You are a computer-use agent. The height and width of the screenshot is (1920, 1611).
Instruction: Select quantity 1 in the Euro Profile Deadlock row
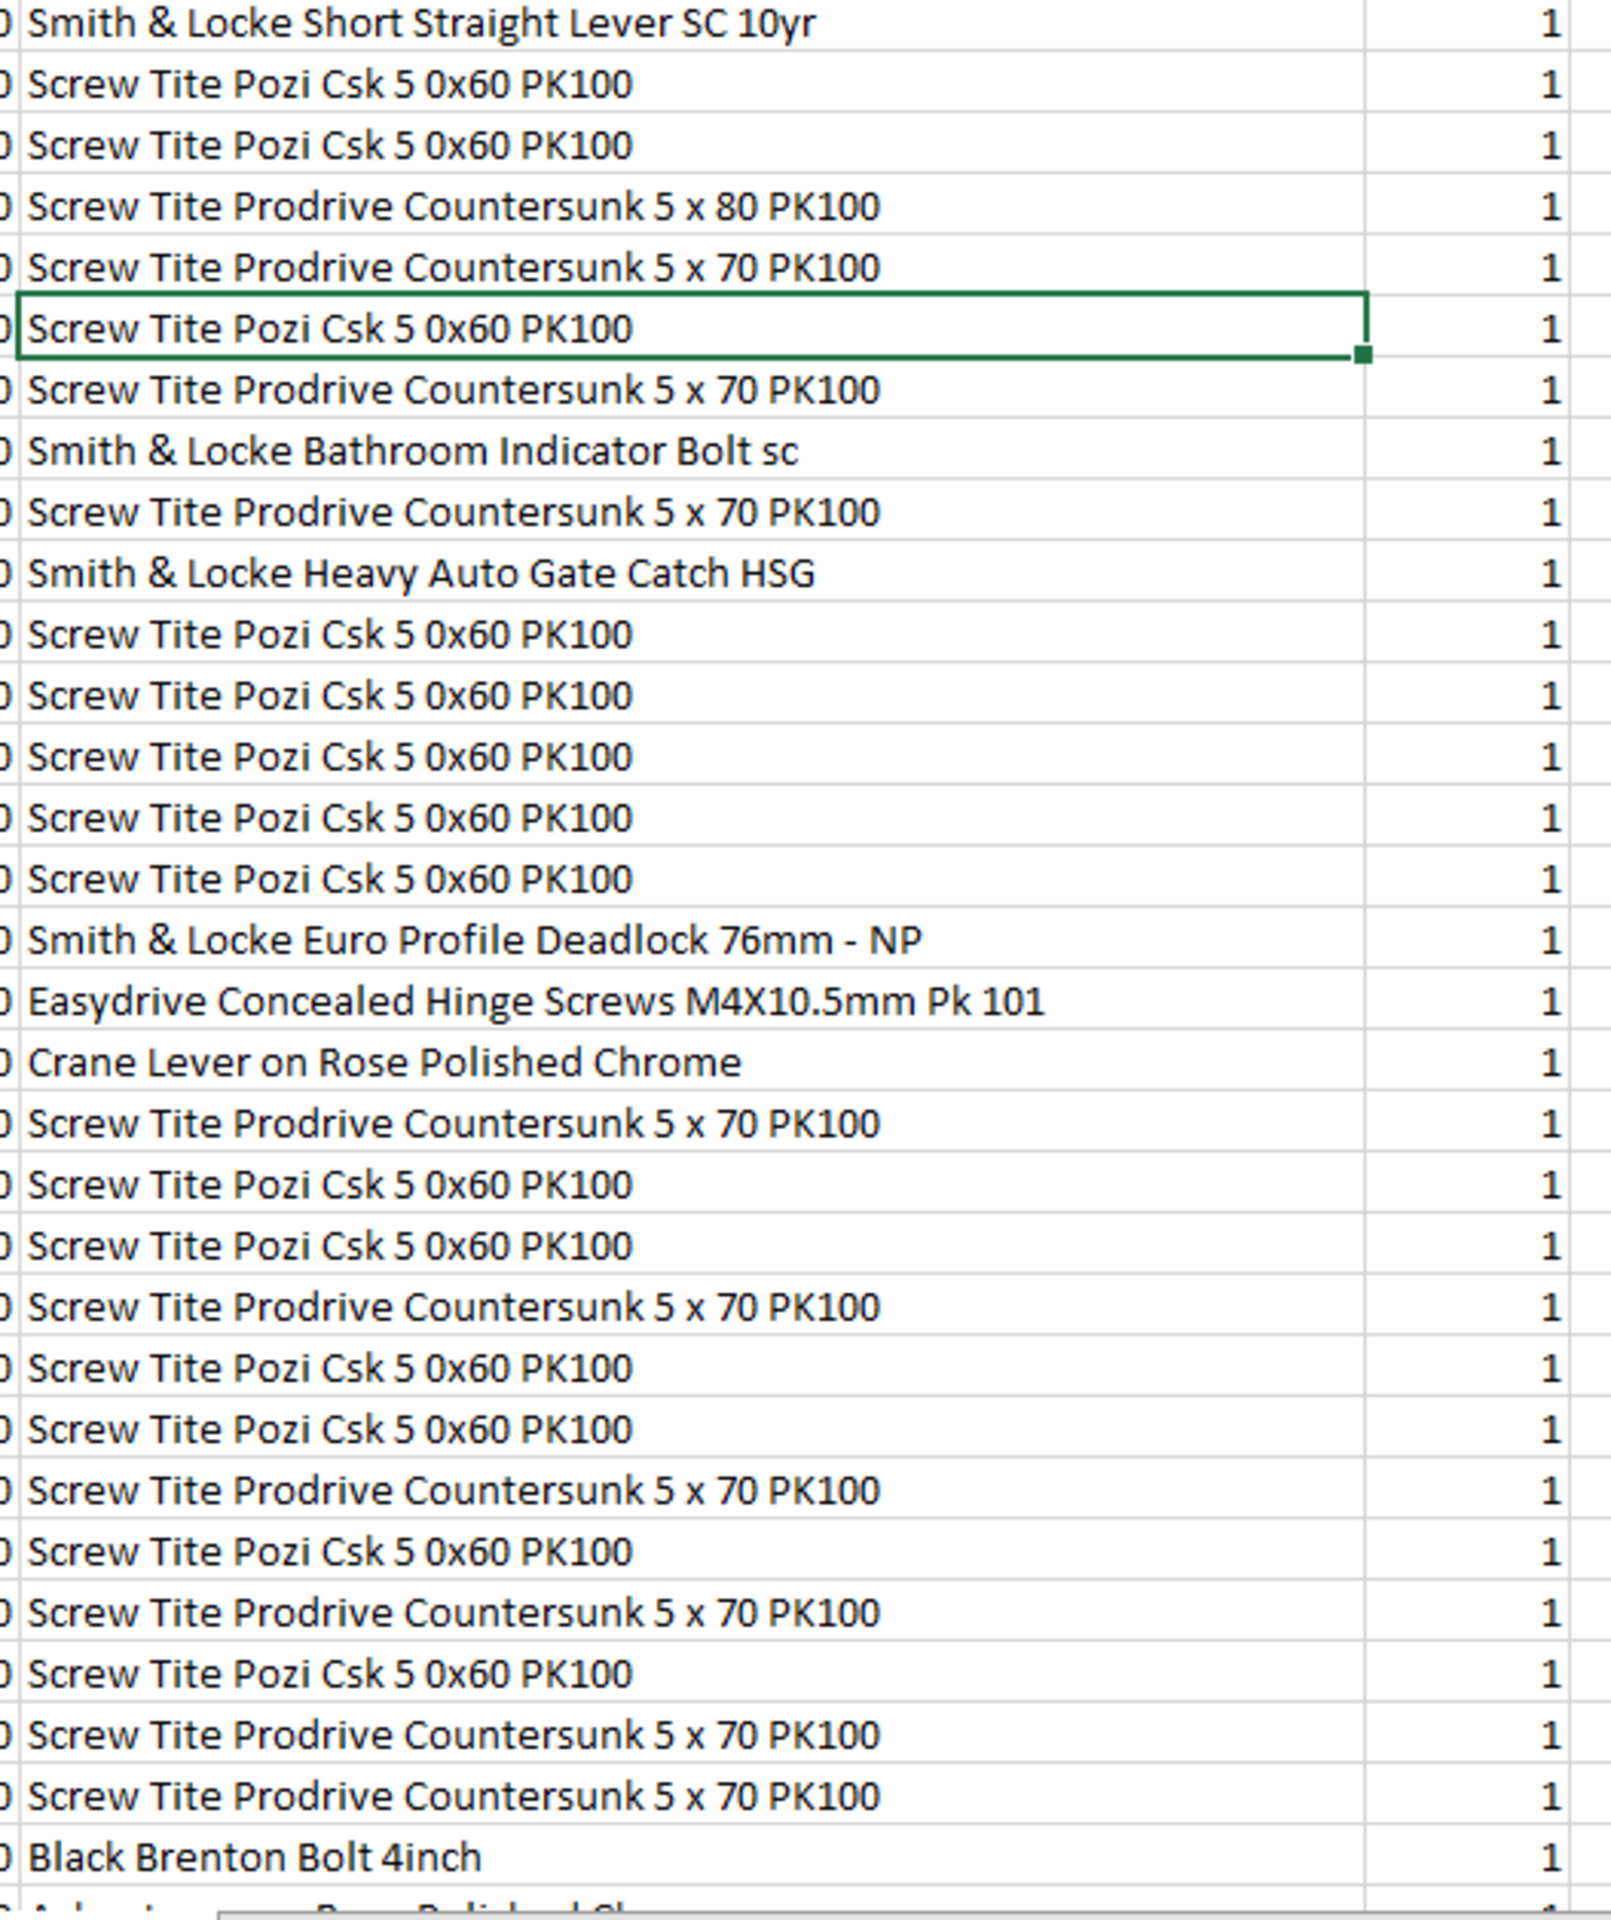point(1467,939)
